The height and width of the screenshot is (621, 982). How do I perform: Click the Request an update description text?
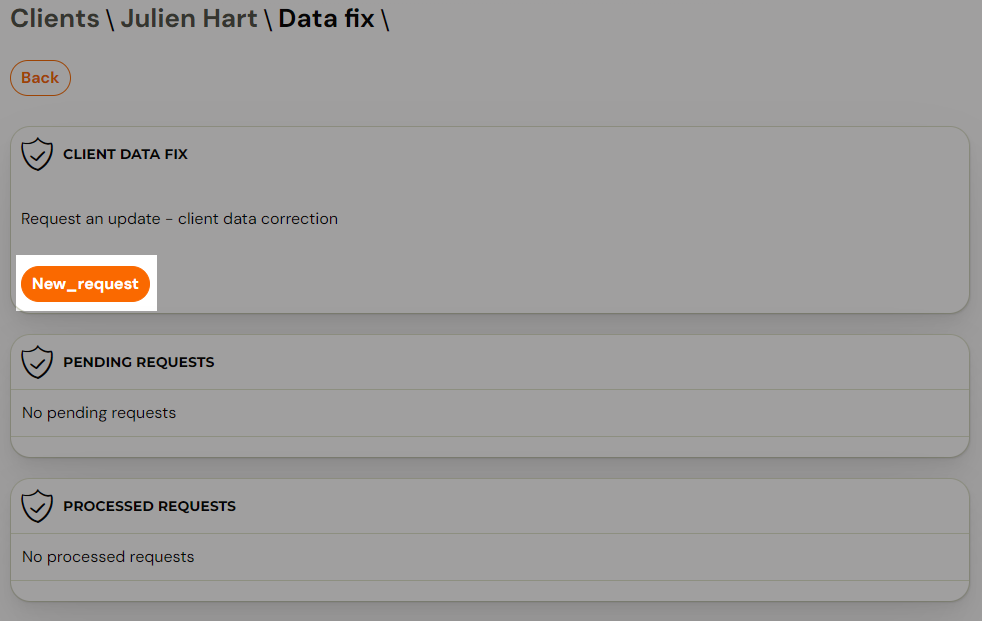(x=179, y=218)
